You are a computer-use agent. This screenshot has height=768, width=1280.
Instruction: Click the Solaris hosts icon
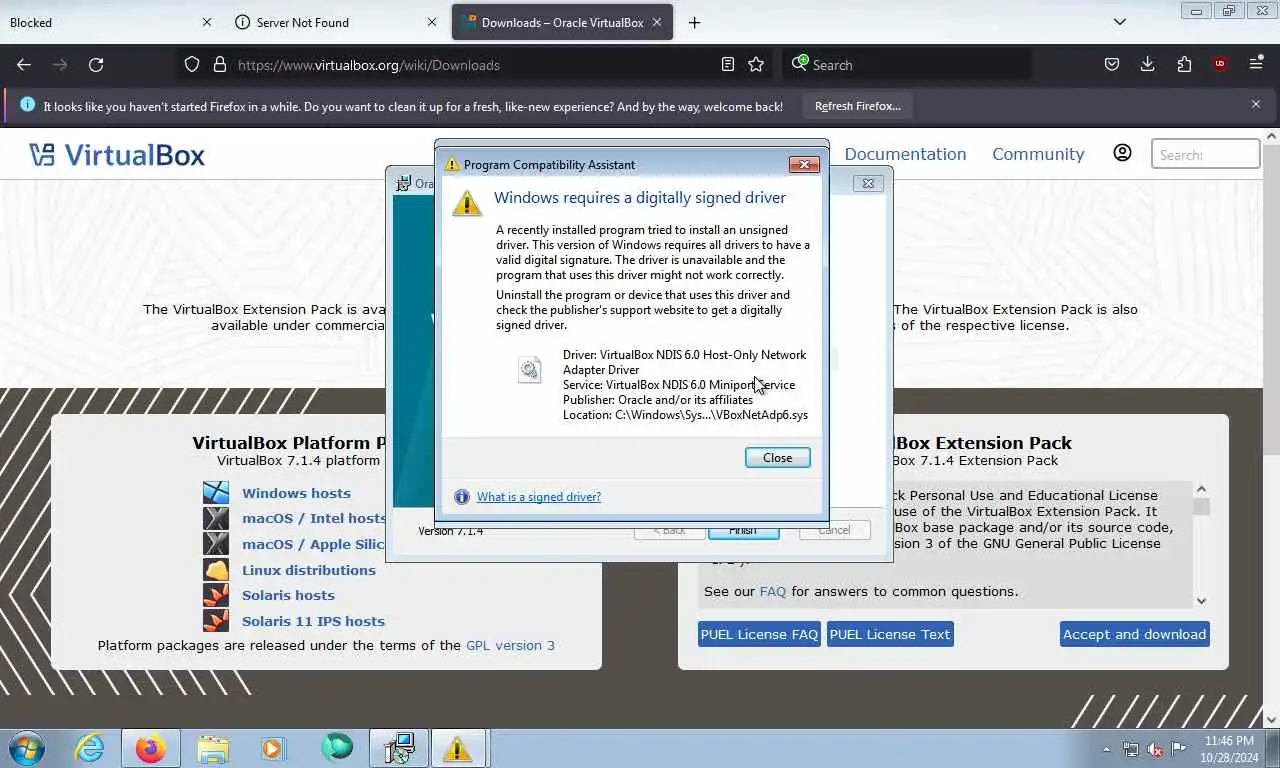[x=216, y=595]
